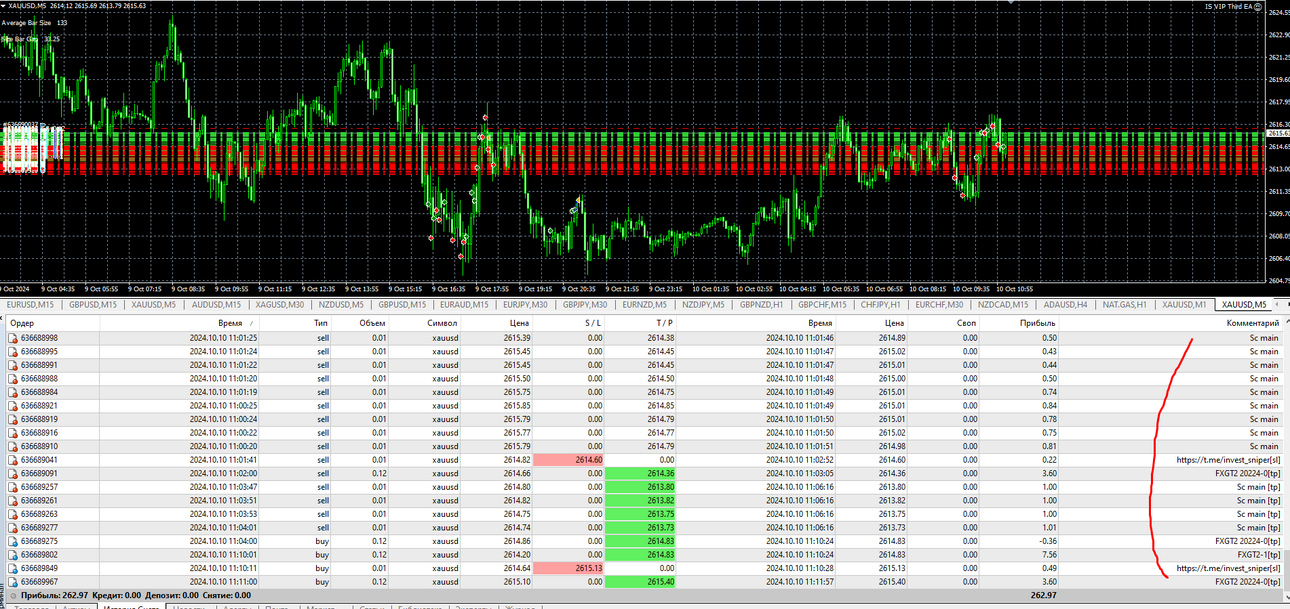
Task: Click the red stop-loss cell 2614.60
Action: click(569, 460)
